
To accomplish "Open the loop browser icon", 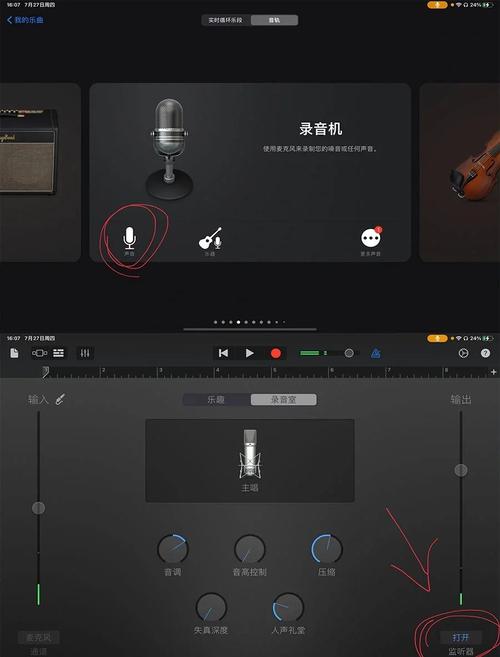I will 463,353.
